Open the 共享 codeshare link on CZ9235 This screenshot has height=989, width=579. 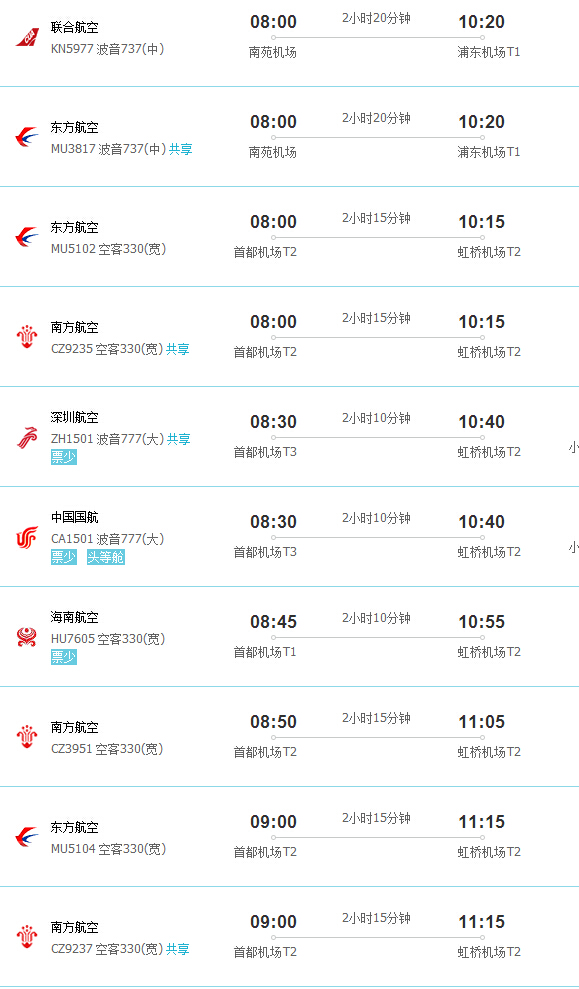pyautogui.click(x=177, y=349)
